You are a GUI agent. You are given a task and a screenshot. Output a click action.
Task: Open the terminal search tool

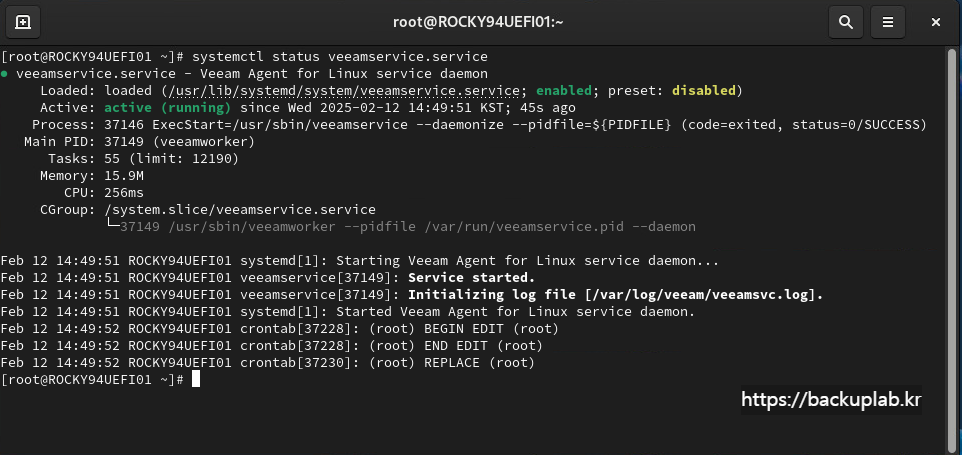(846, 23)
